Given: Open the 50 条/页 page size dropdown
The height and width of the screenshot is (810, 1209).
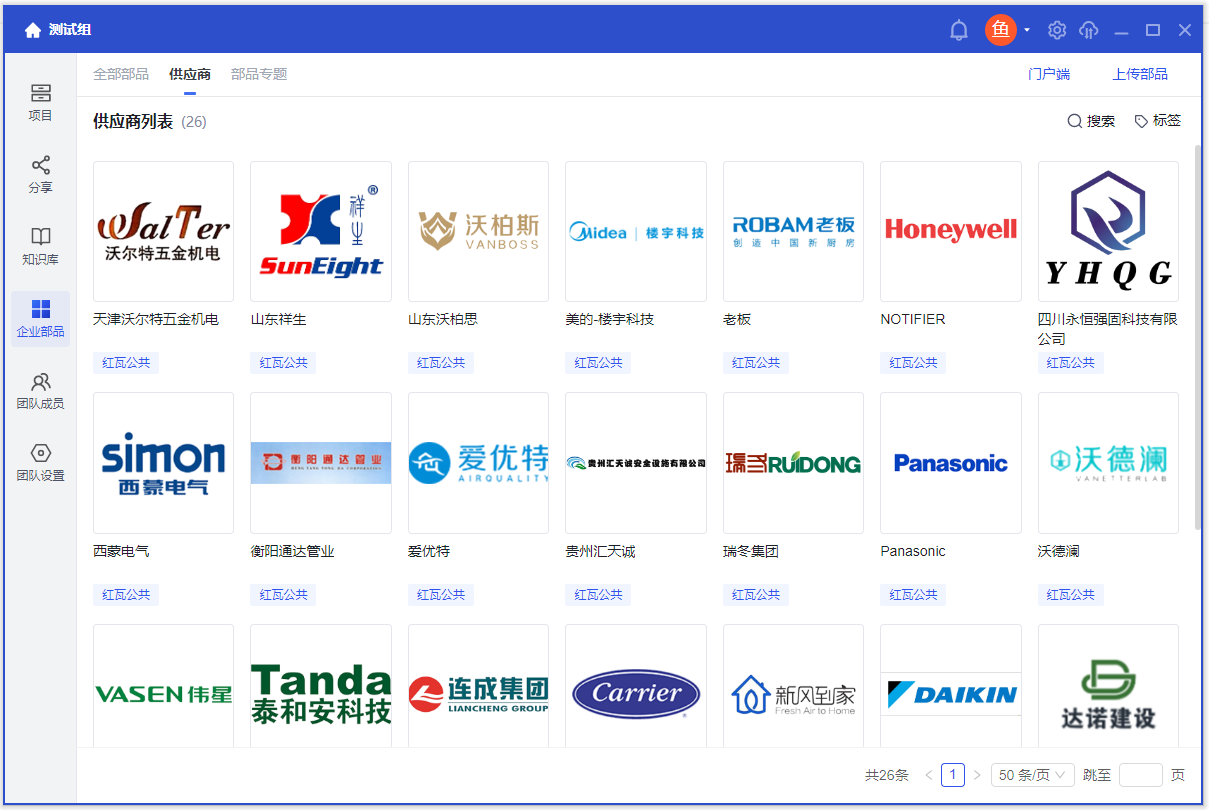Looking at the screenshot, I should pyautogui.click(x=1033, y=775).
